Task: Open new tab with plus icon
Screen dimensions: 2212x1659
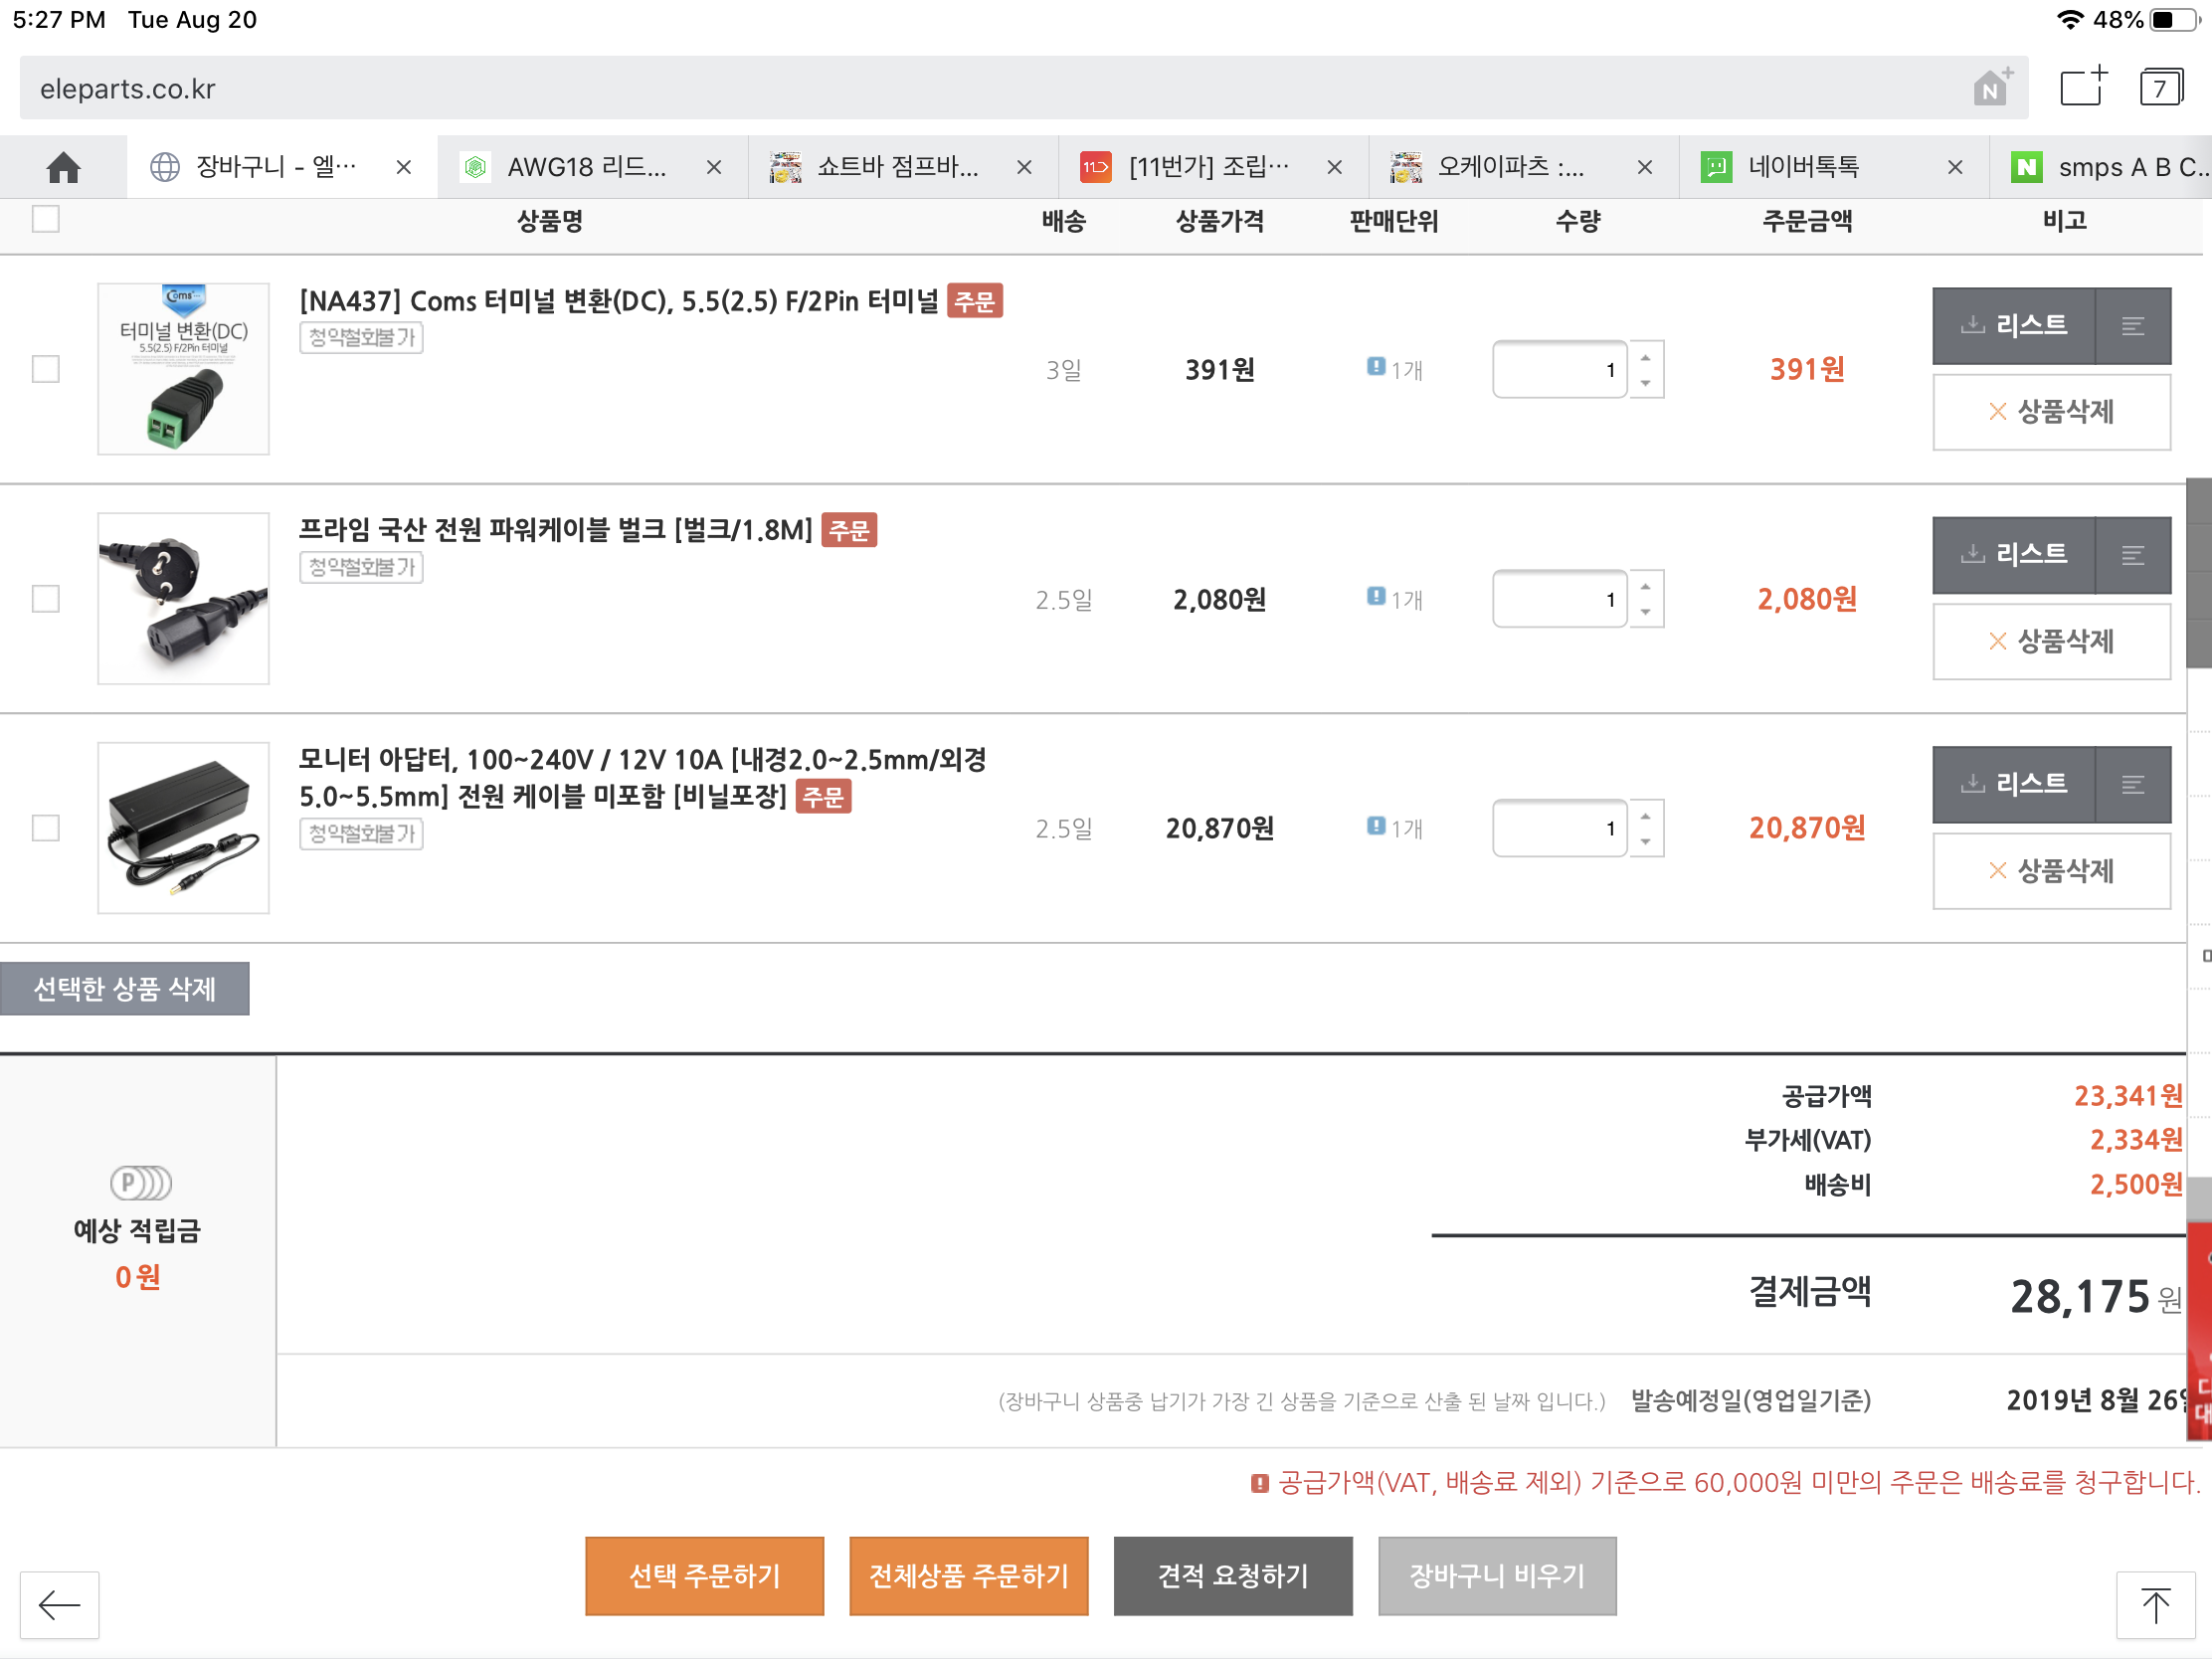Action: 2083,87
